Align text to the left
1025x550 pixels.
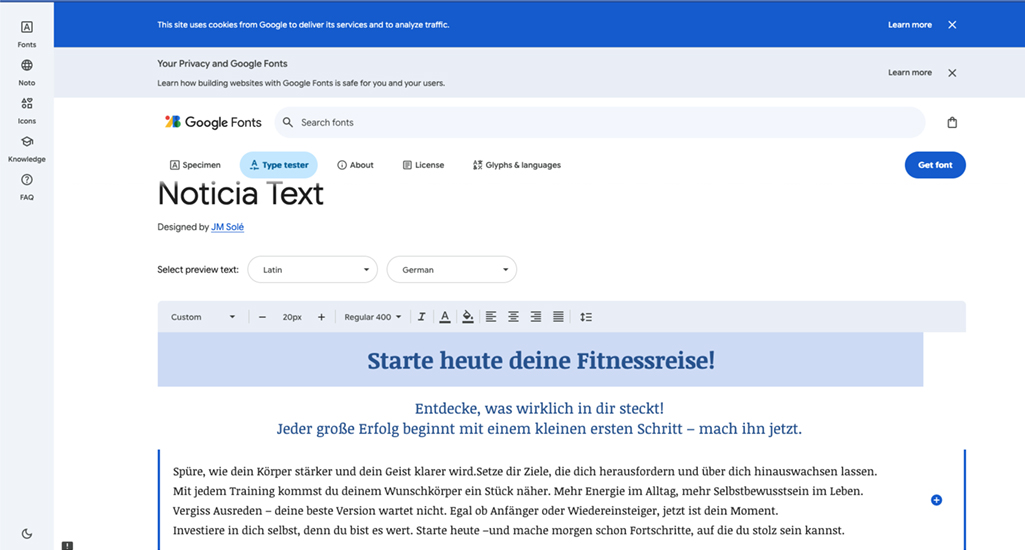(491, 317)
